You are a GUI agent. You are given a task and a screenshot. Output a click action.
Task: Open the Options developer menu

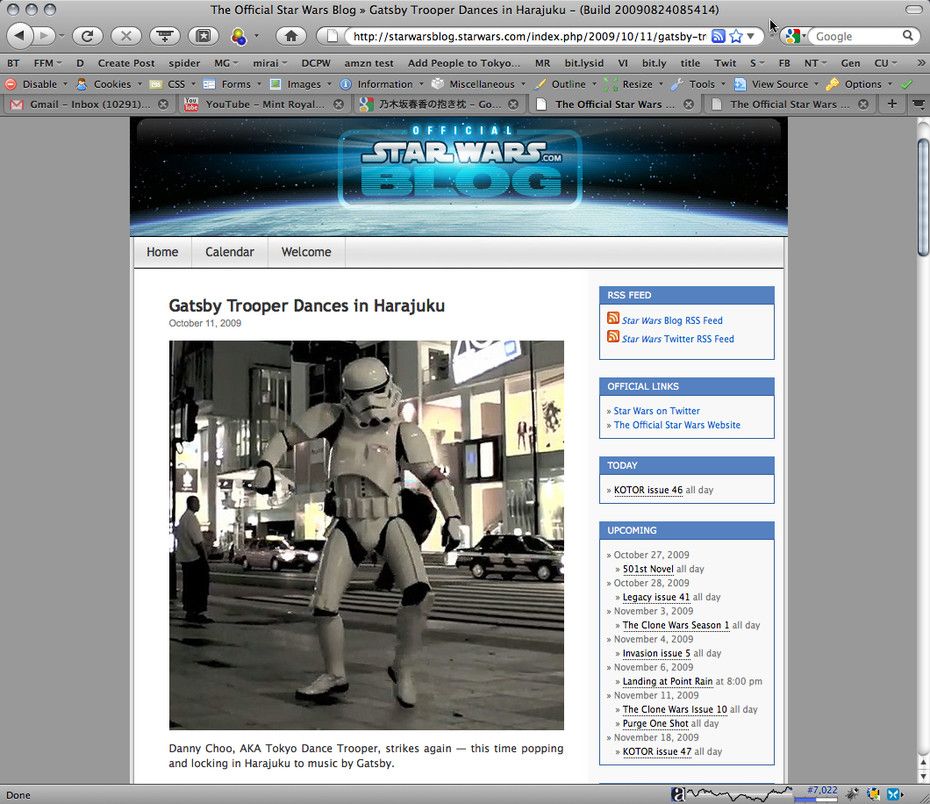860,84
